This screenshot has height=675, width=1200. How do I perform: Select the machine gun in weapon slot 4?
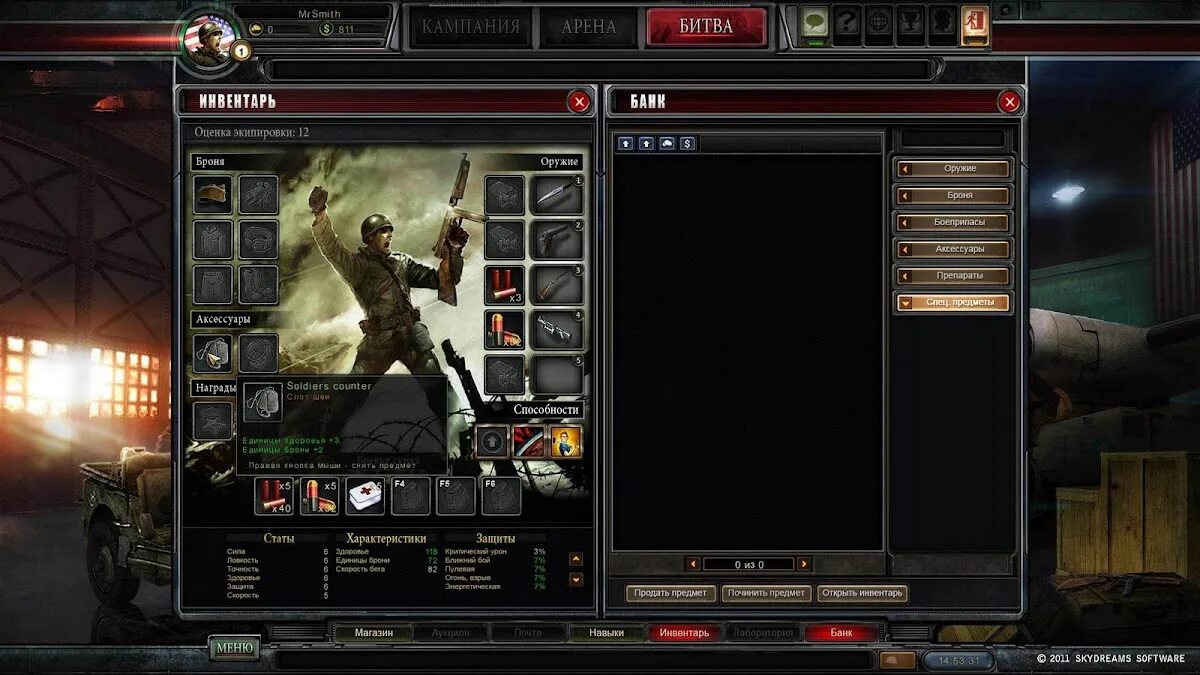[x=557, y=330]
